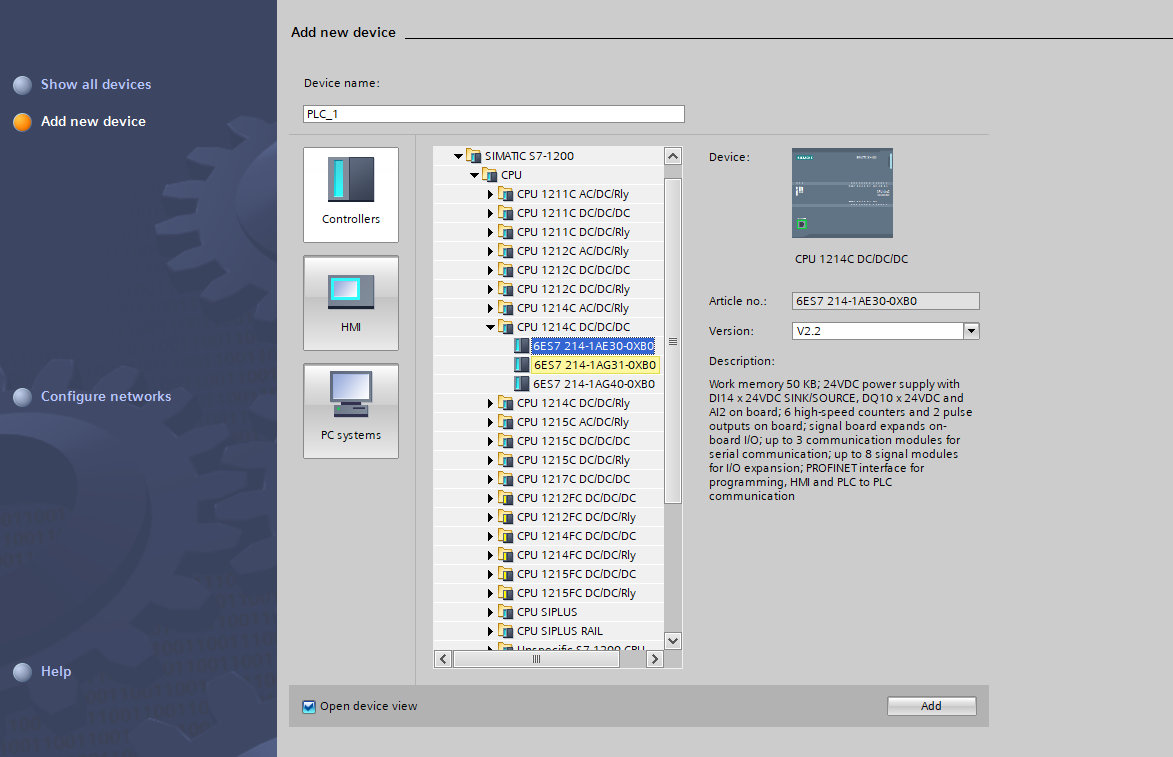Open the Add new device portal item
This screenshot has height=757, width=1173.
pyautogui.click(x=93, y=122)
